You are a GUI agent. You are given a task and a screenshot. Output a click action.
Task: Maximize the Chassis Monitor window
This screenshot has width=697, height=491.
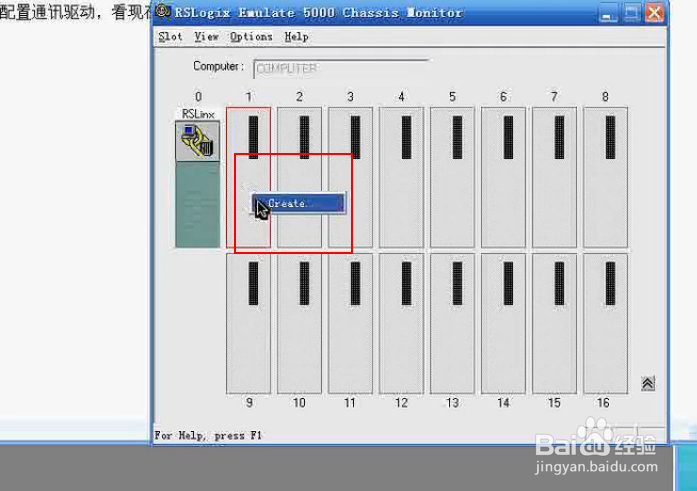click(x=631, y=13)
